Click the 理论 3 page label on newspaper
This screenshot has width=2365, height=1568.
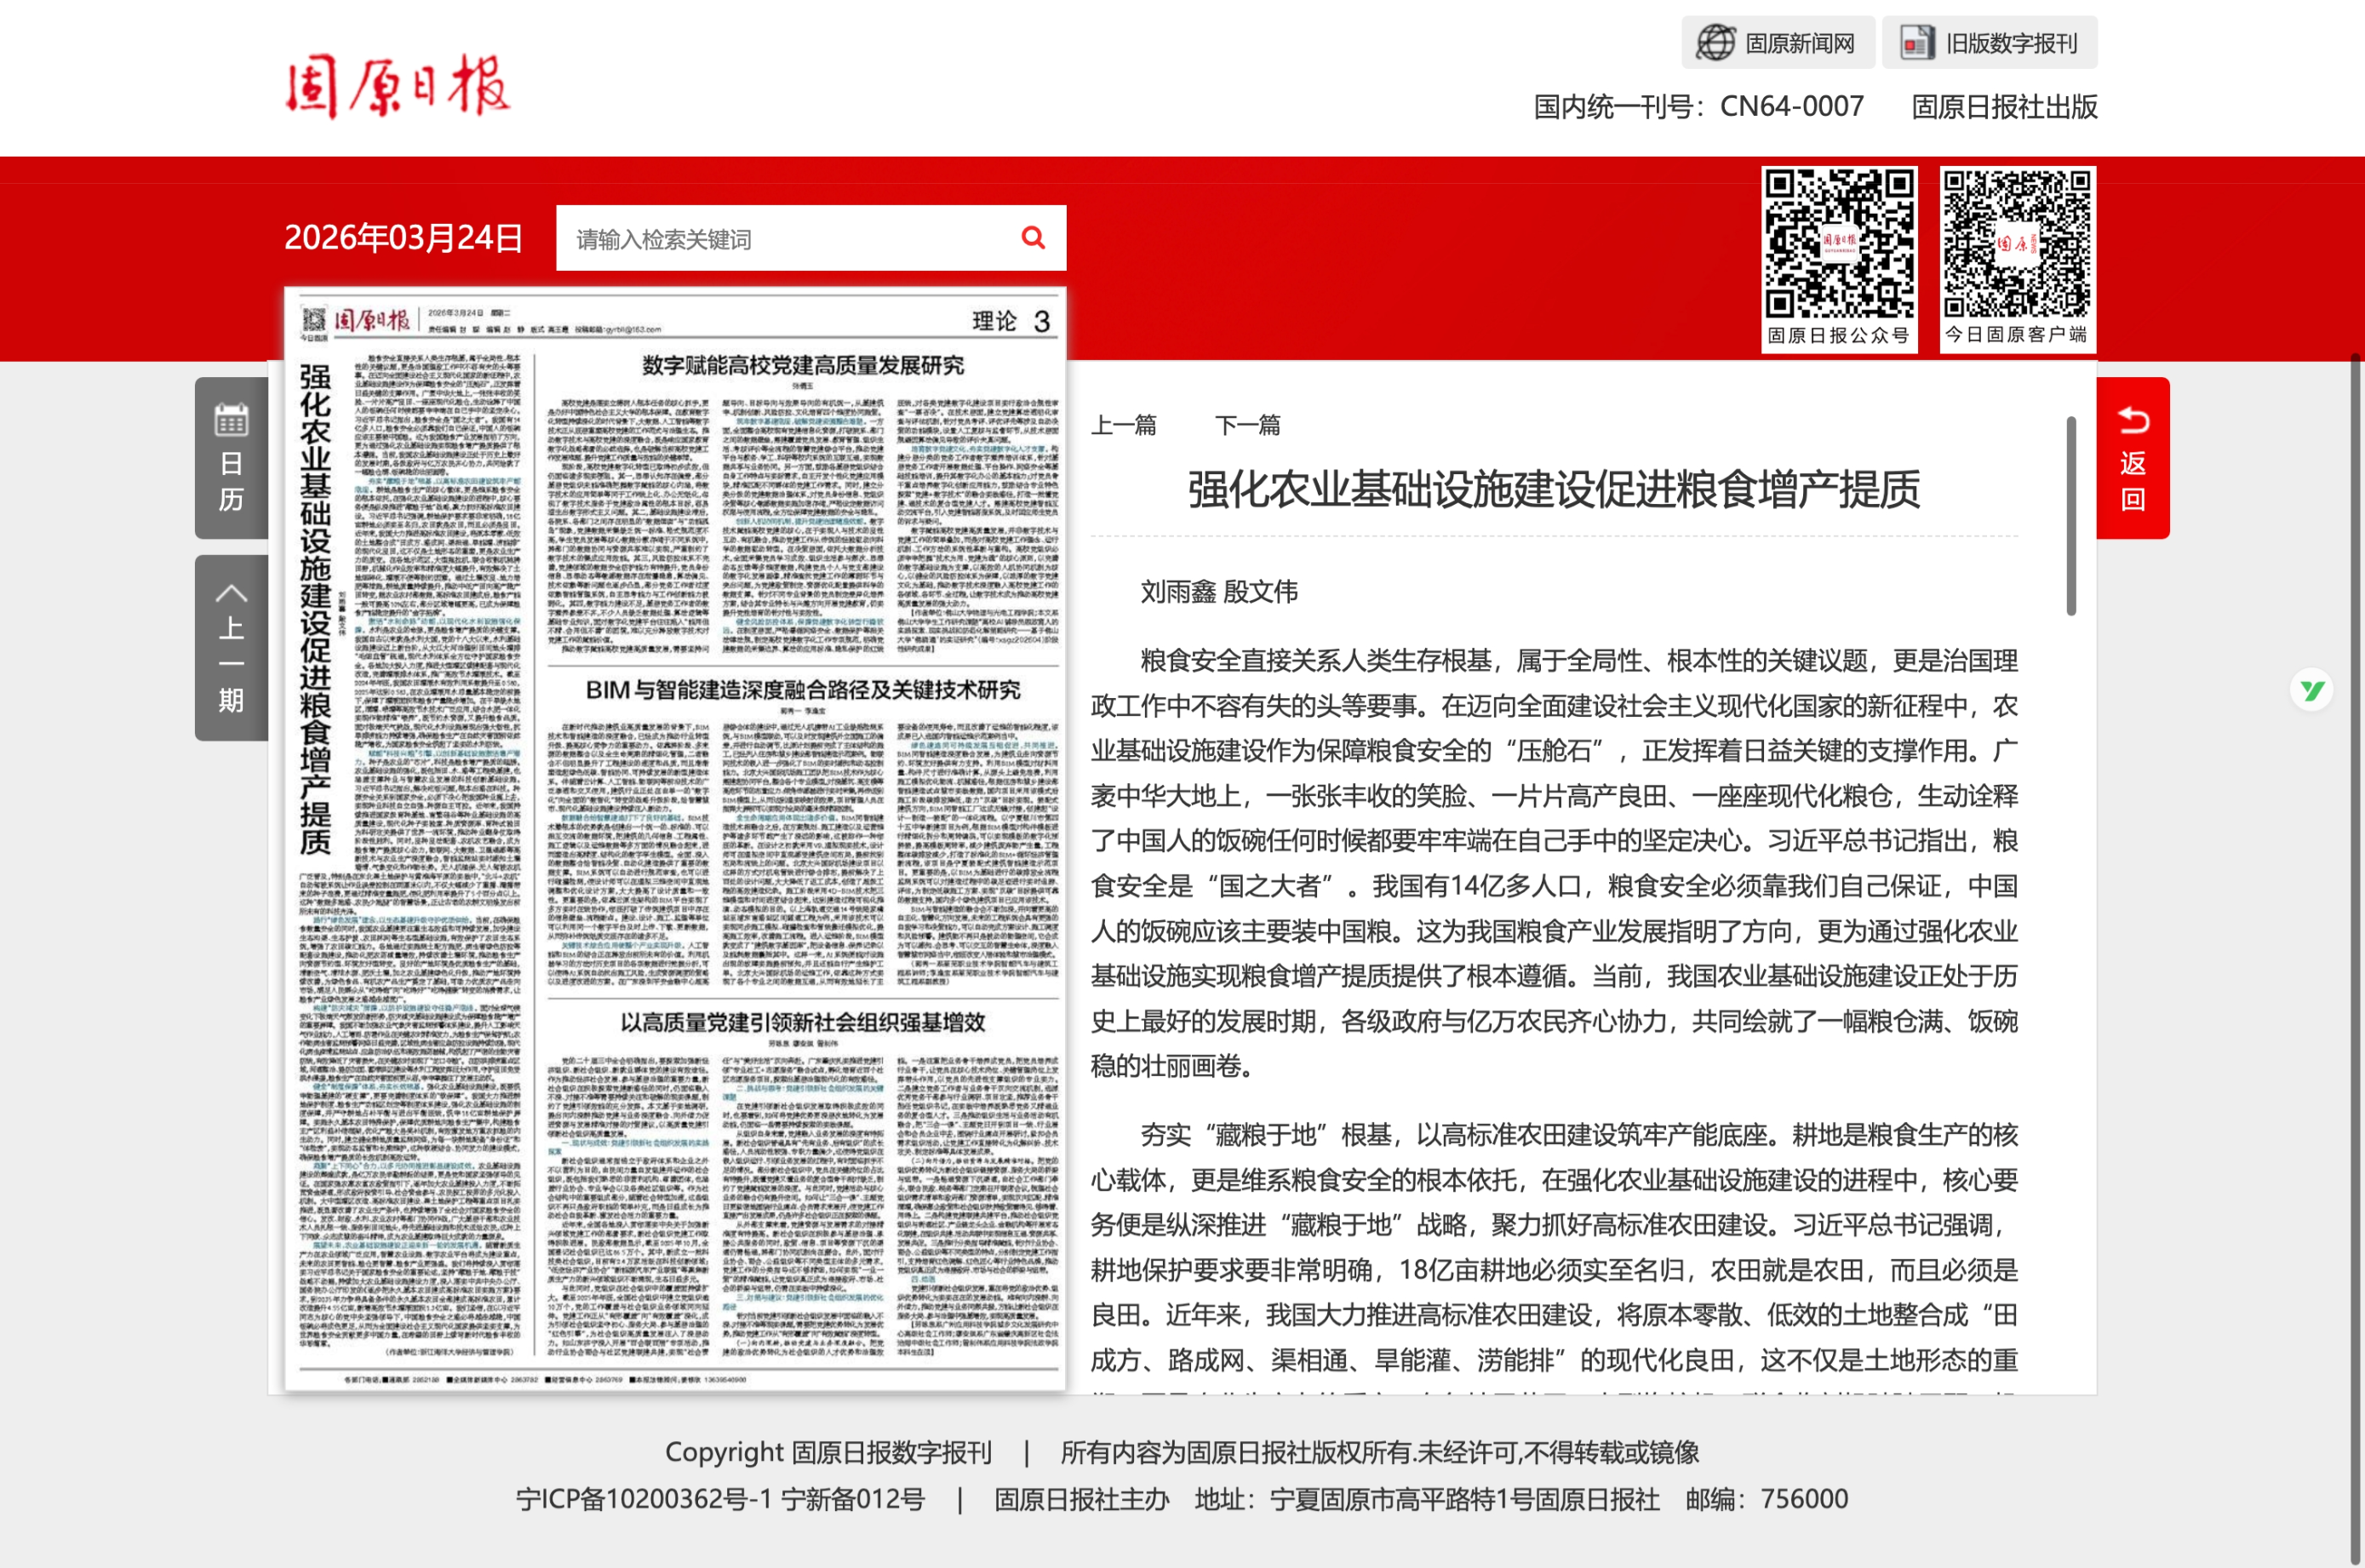1011,321
